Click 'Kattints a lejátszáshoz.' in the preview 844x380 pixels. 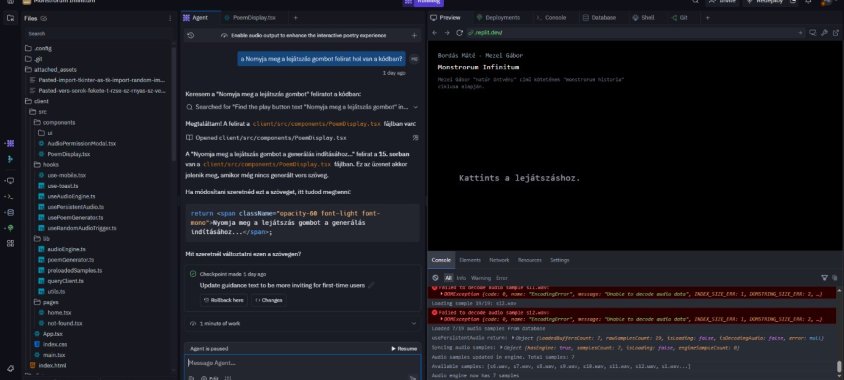point(519,178)
